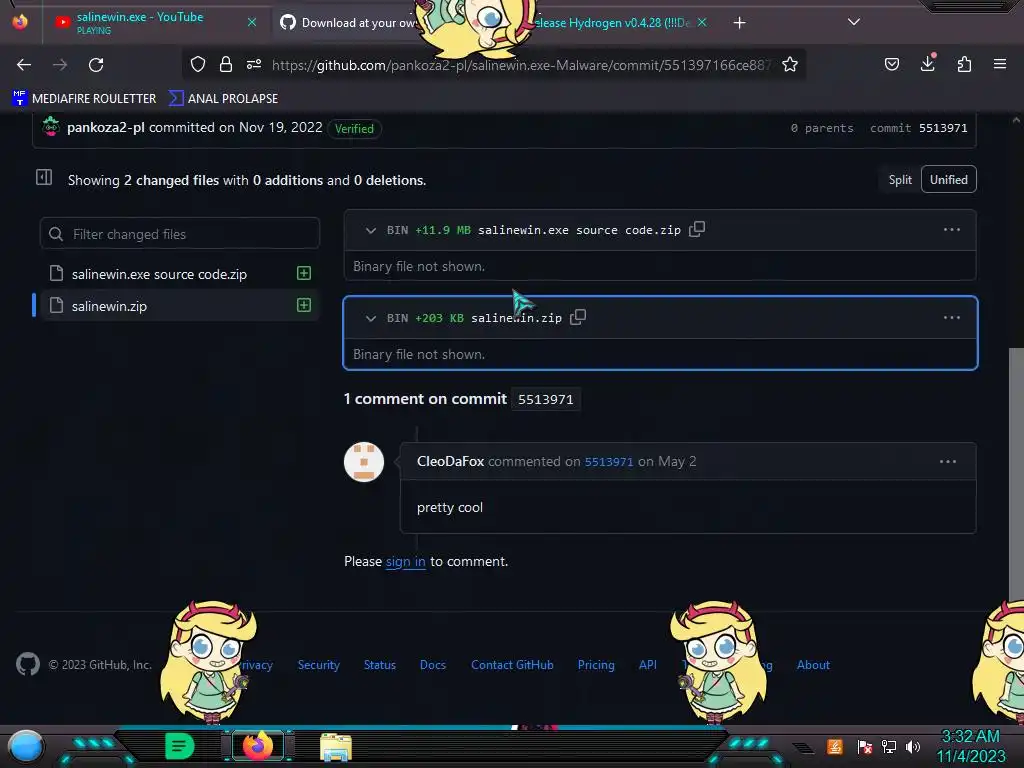Copy the salinewin.zip file path
The width and height of the screenshot is (1024, 768).
(578, 317)
